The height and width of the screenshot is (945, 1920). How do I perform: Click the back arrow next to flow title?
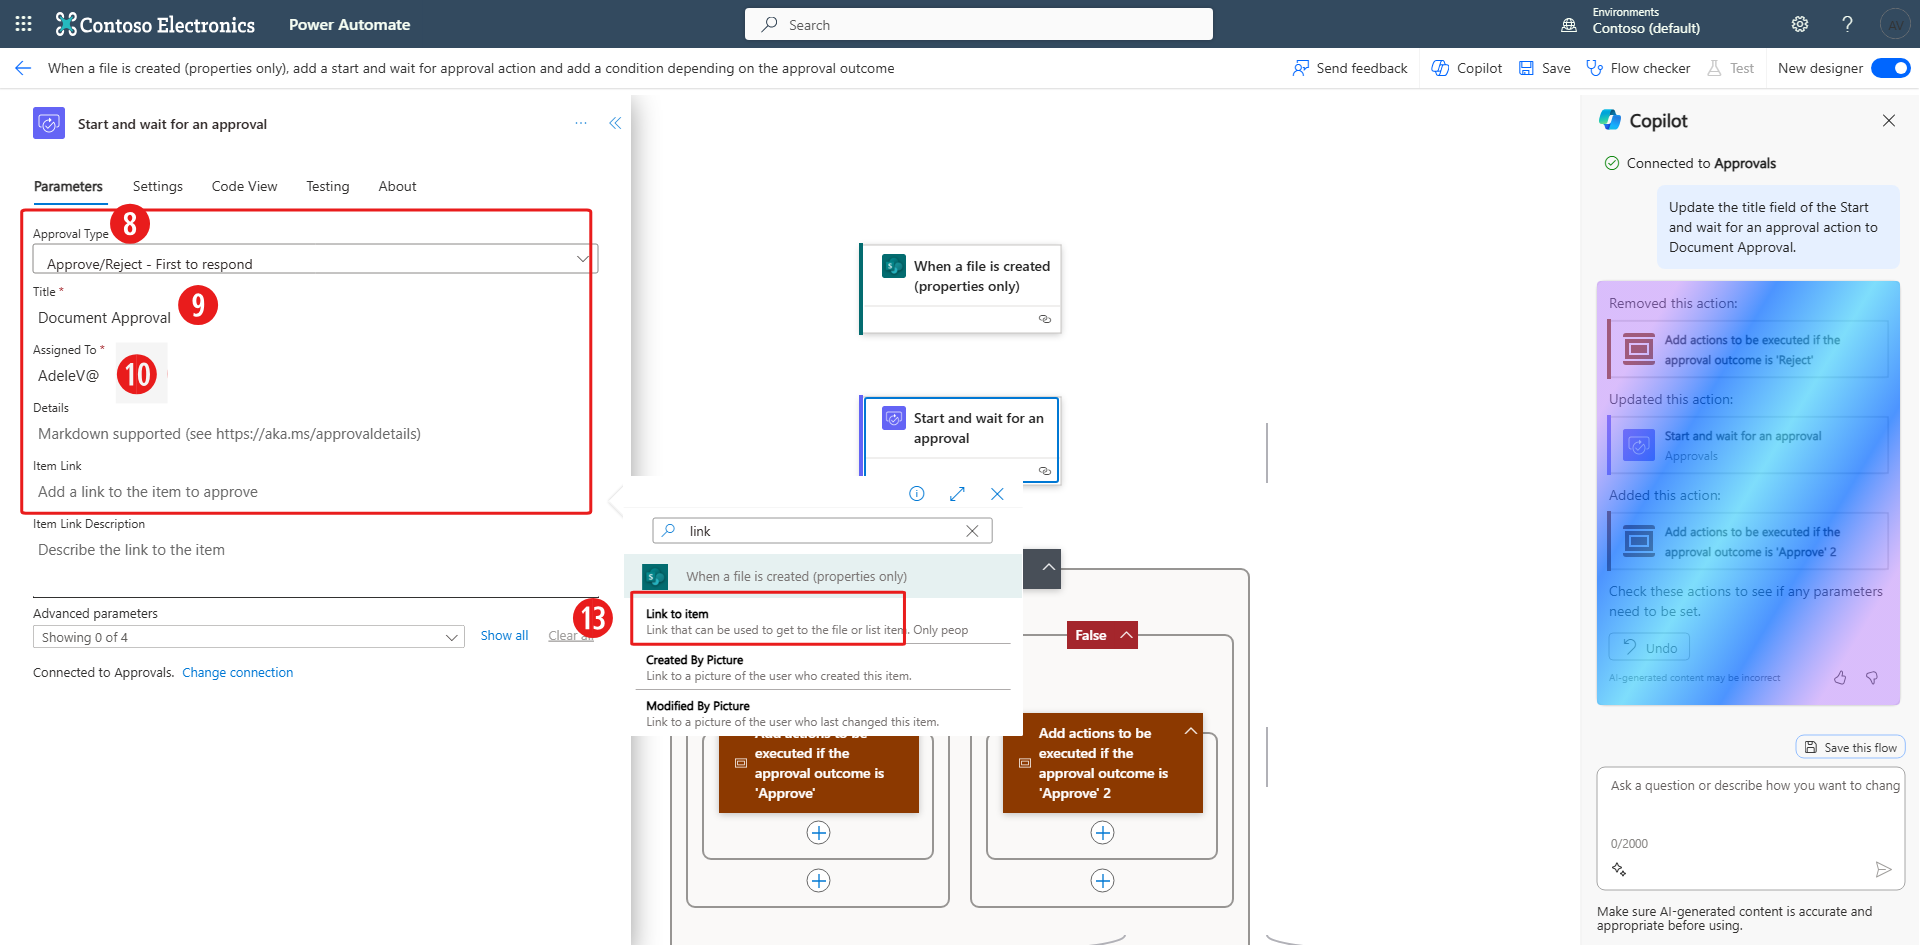[23, 68]
